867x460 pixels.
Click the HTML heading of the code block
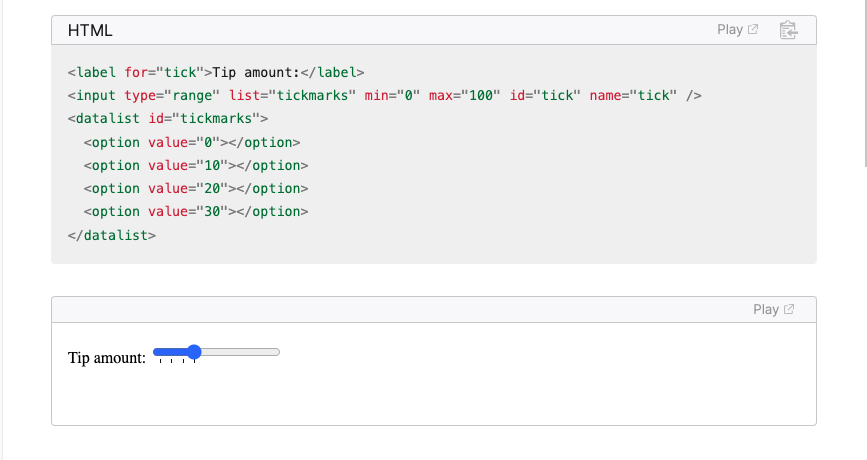90,30
